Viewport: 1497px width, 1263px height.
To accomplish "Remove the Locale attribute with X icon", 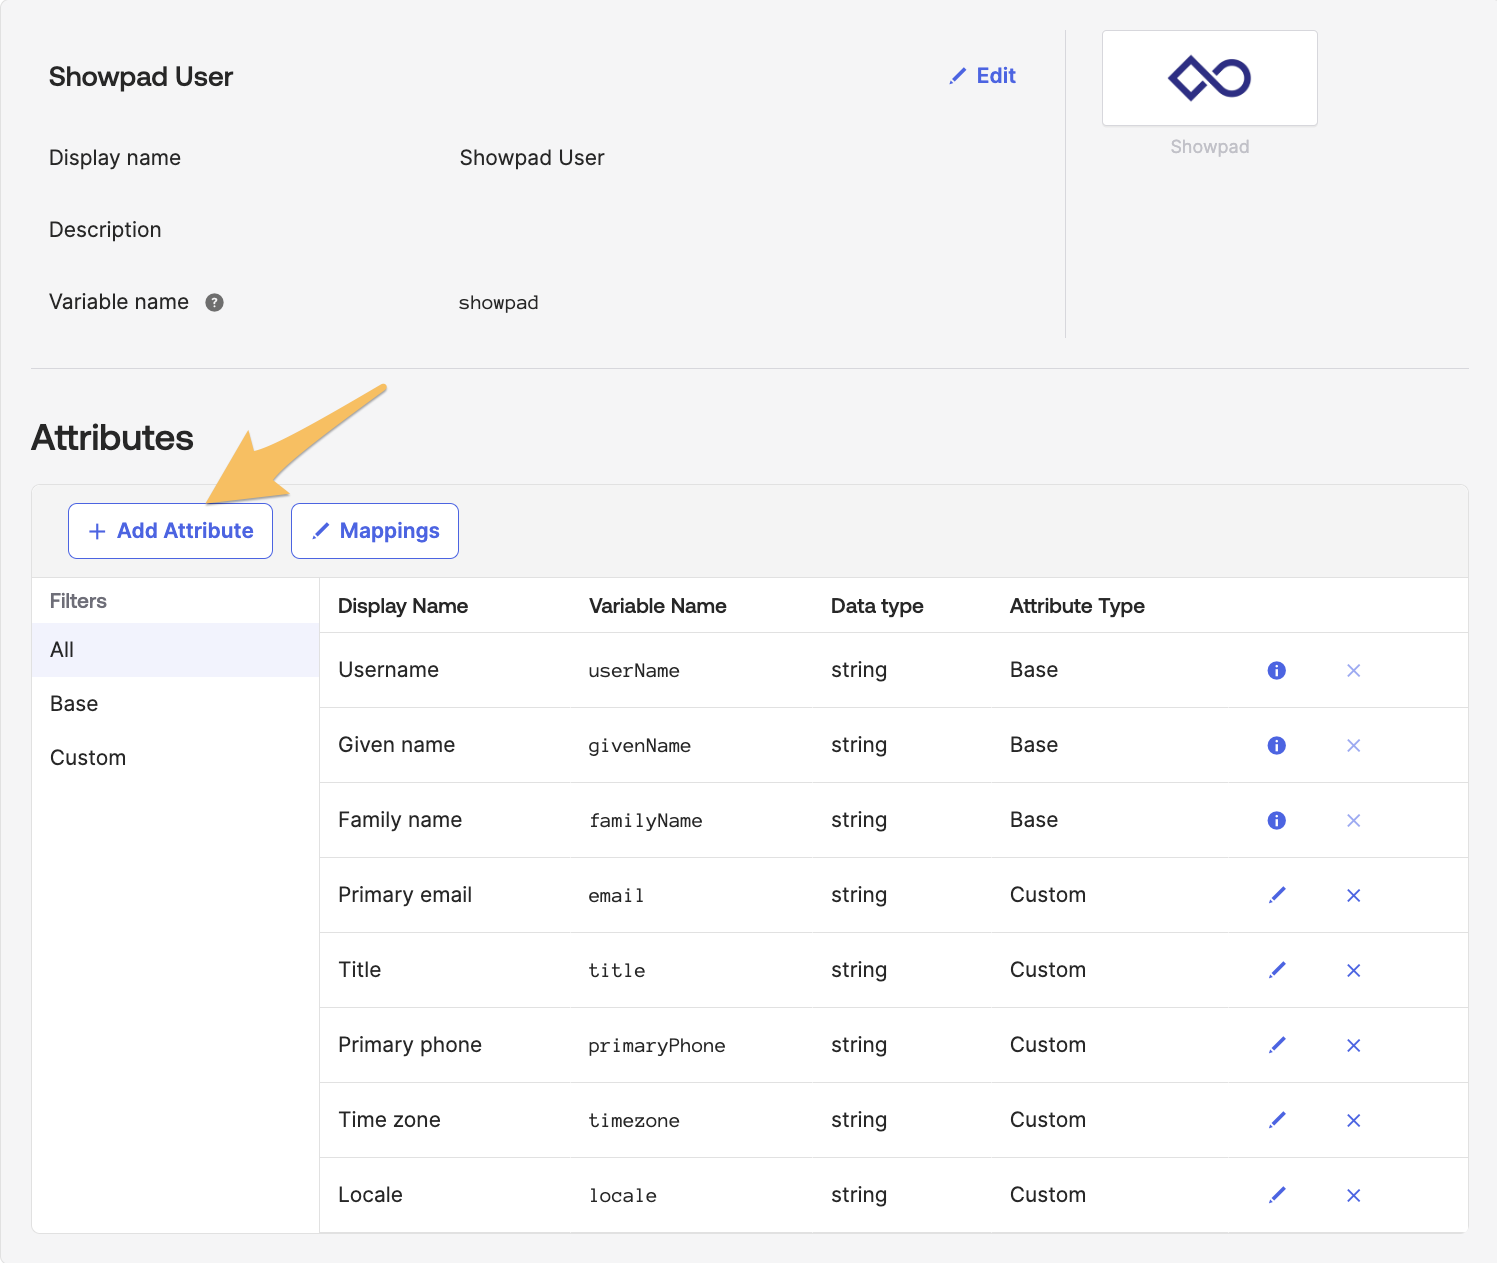I will [1353, 1195].
